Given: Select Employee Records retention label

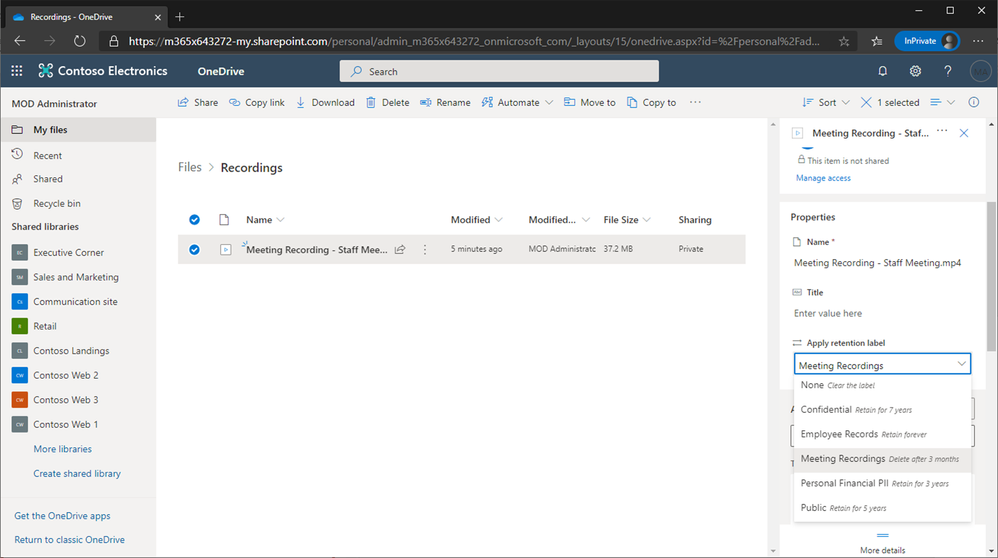Looking at the screenshot, I should coord(882,434).
